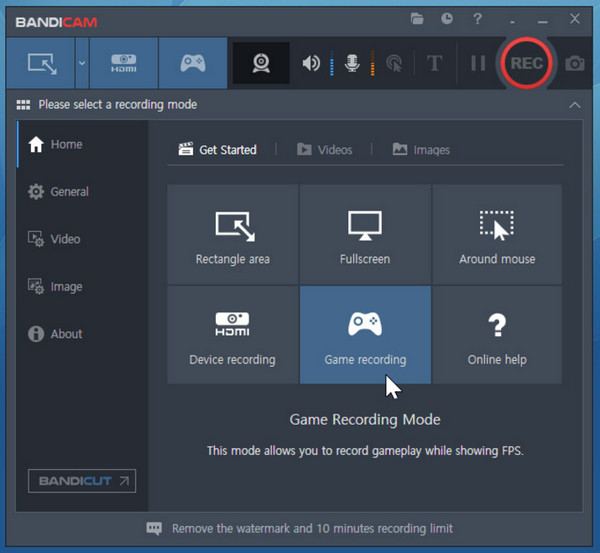Click the BANDICAM logo

point(56,22)
